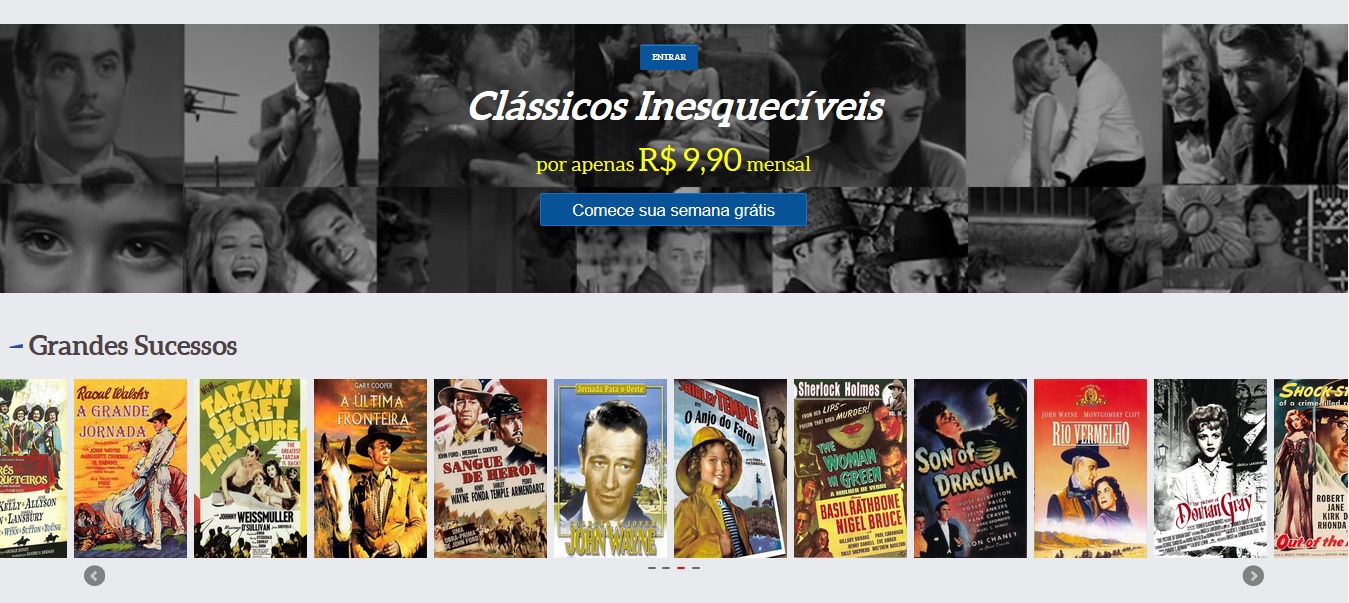Select The Woman in Green poster
This screenshot has height=603, width=1349.
850,468
